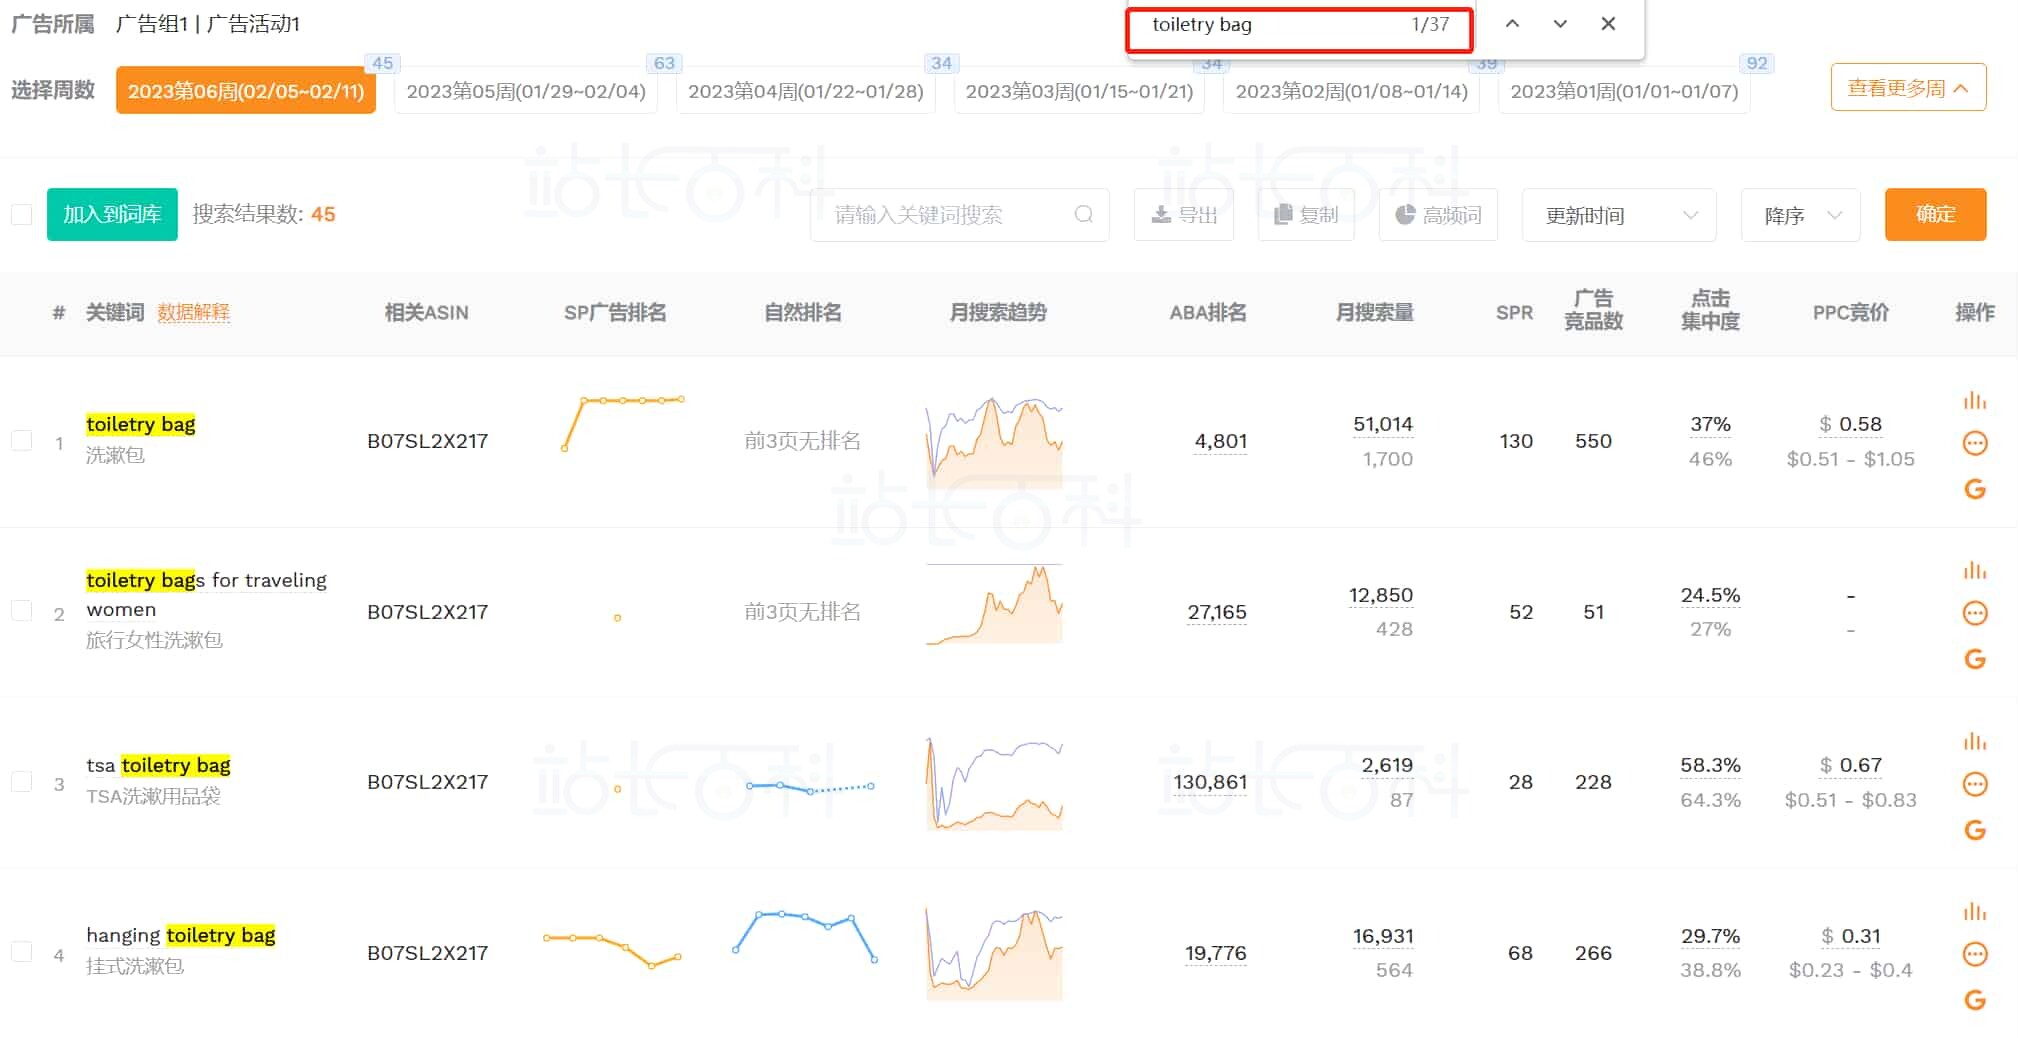This screenshot has width=2018, height=1038.
Task: Select week tab 2023第05周(01/29~02/04)
Action: pyautogui.click(x=525, y=91)
